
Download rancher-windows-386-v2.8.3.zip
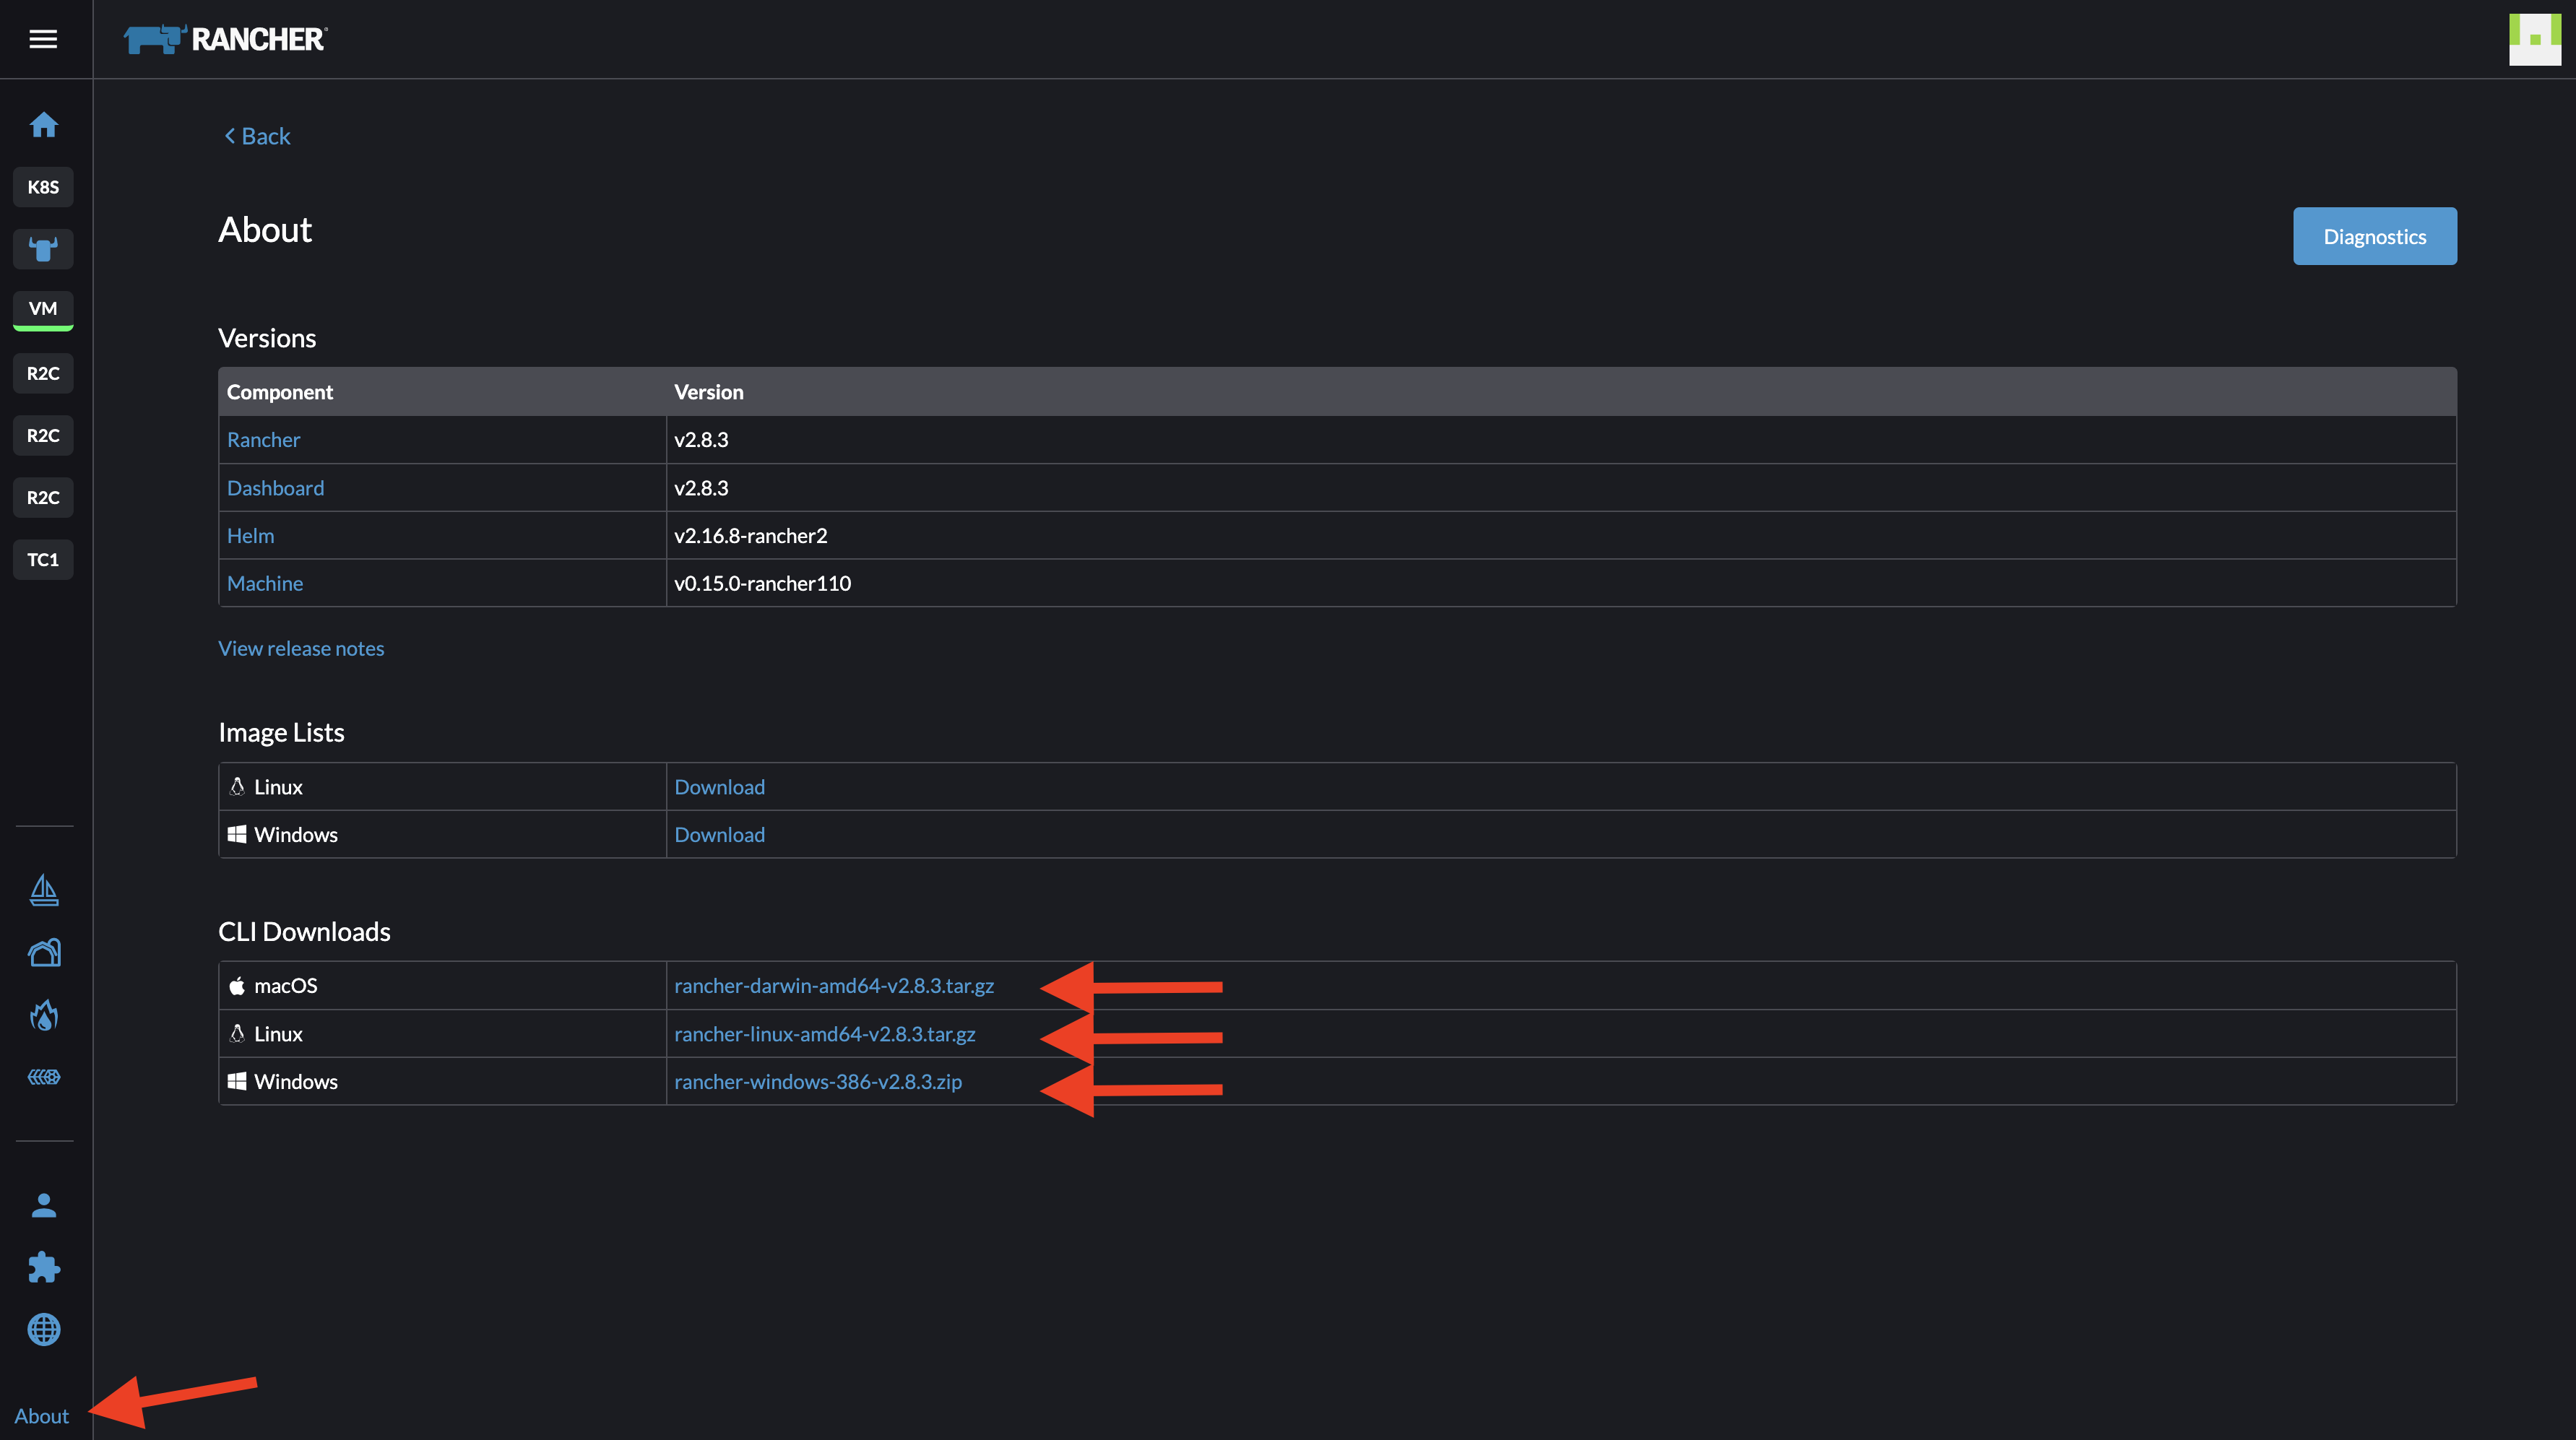click(817, 1082)
